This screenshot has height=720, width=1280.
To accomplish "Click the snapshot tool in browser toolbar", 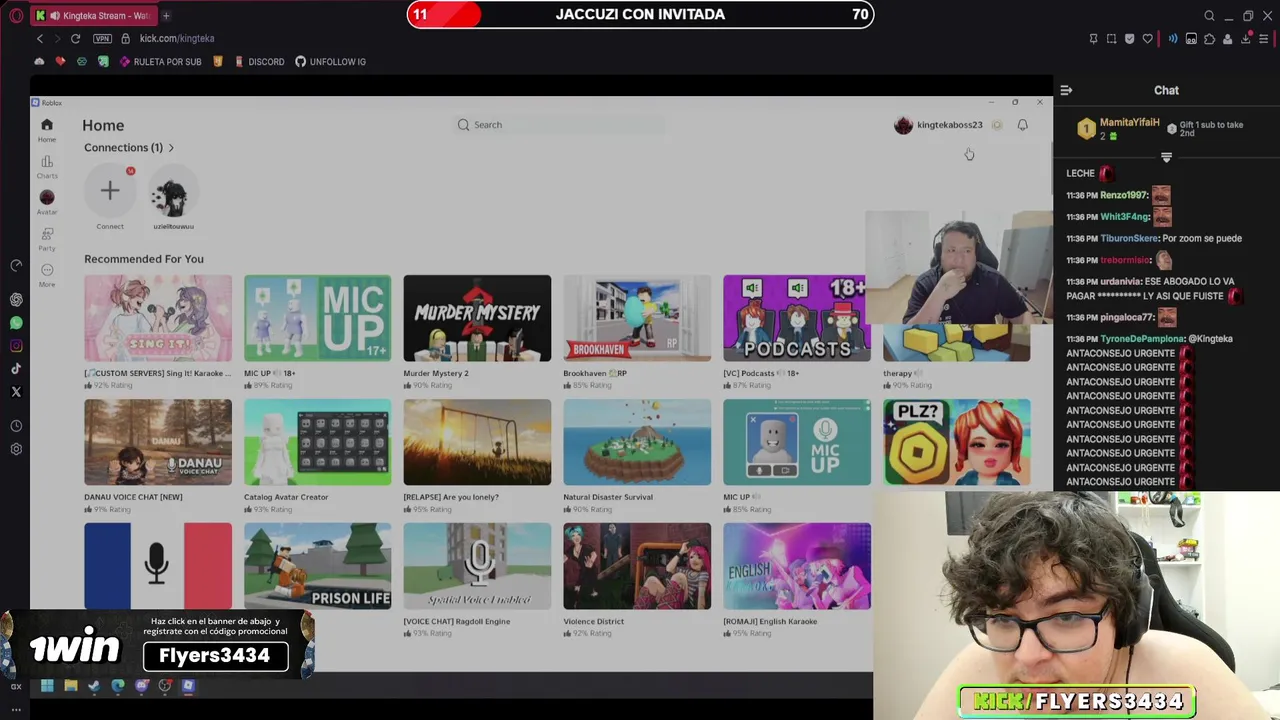I will tap(1112, 39).
